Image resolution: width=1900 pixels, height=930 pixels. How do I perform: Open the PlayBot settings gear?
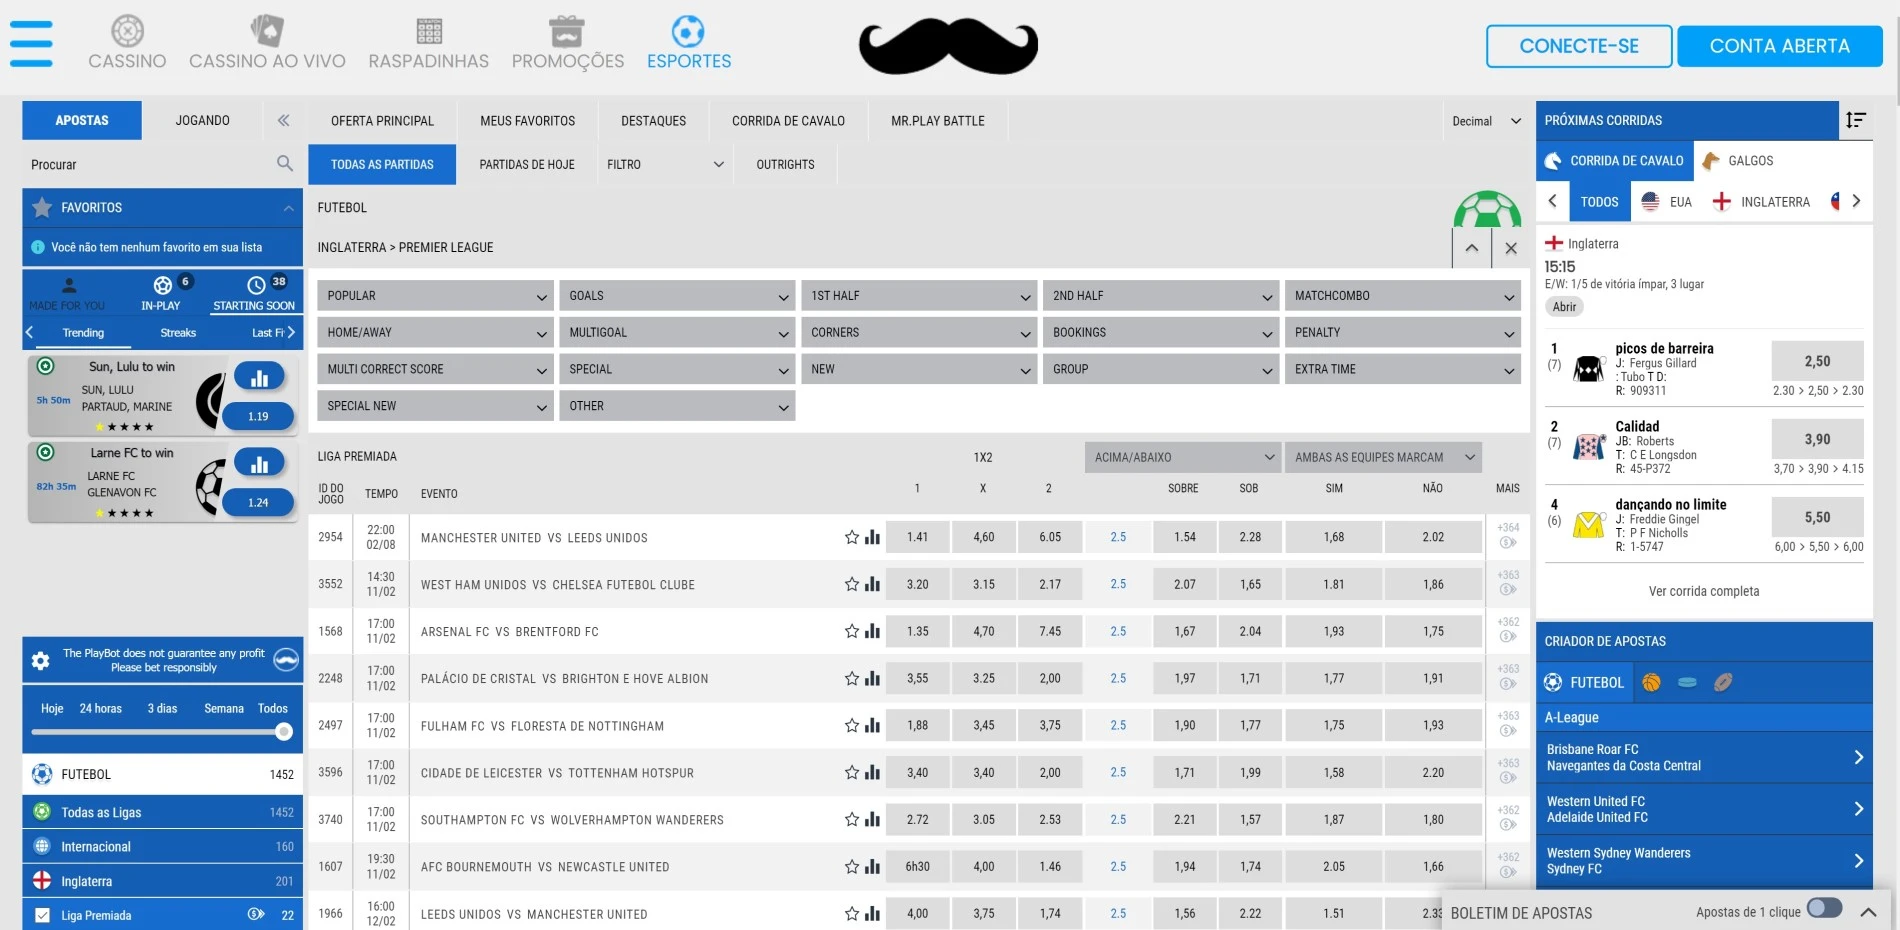[41, 660]
